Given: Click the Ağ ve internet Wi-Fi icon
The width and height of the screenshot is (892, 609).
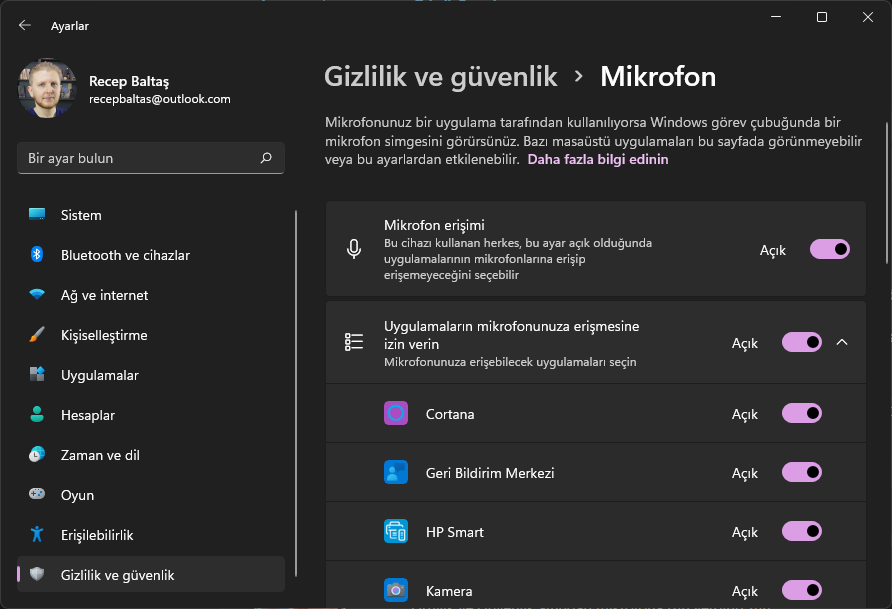Looking at the screenshot, I should 37,295.
